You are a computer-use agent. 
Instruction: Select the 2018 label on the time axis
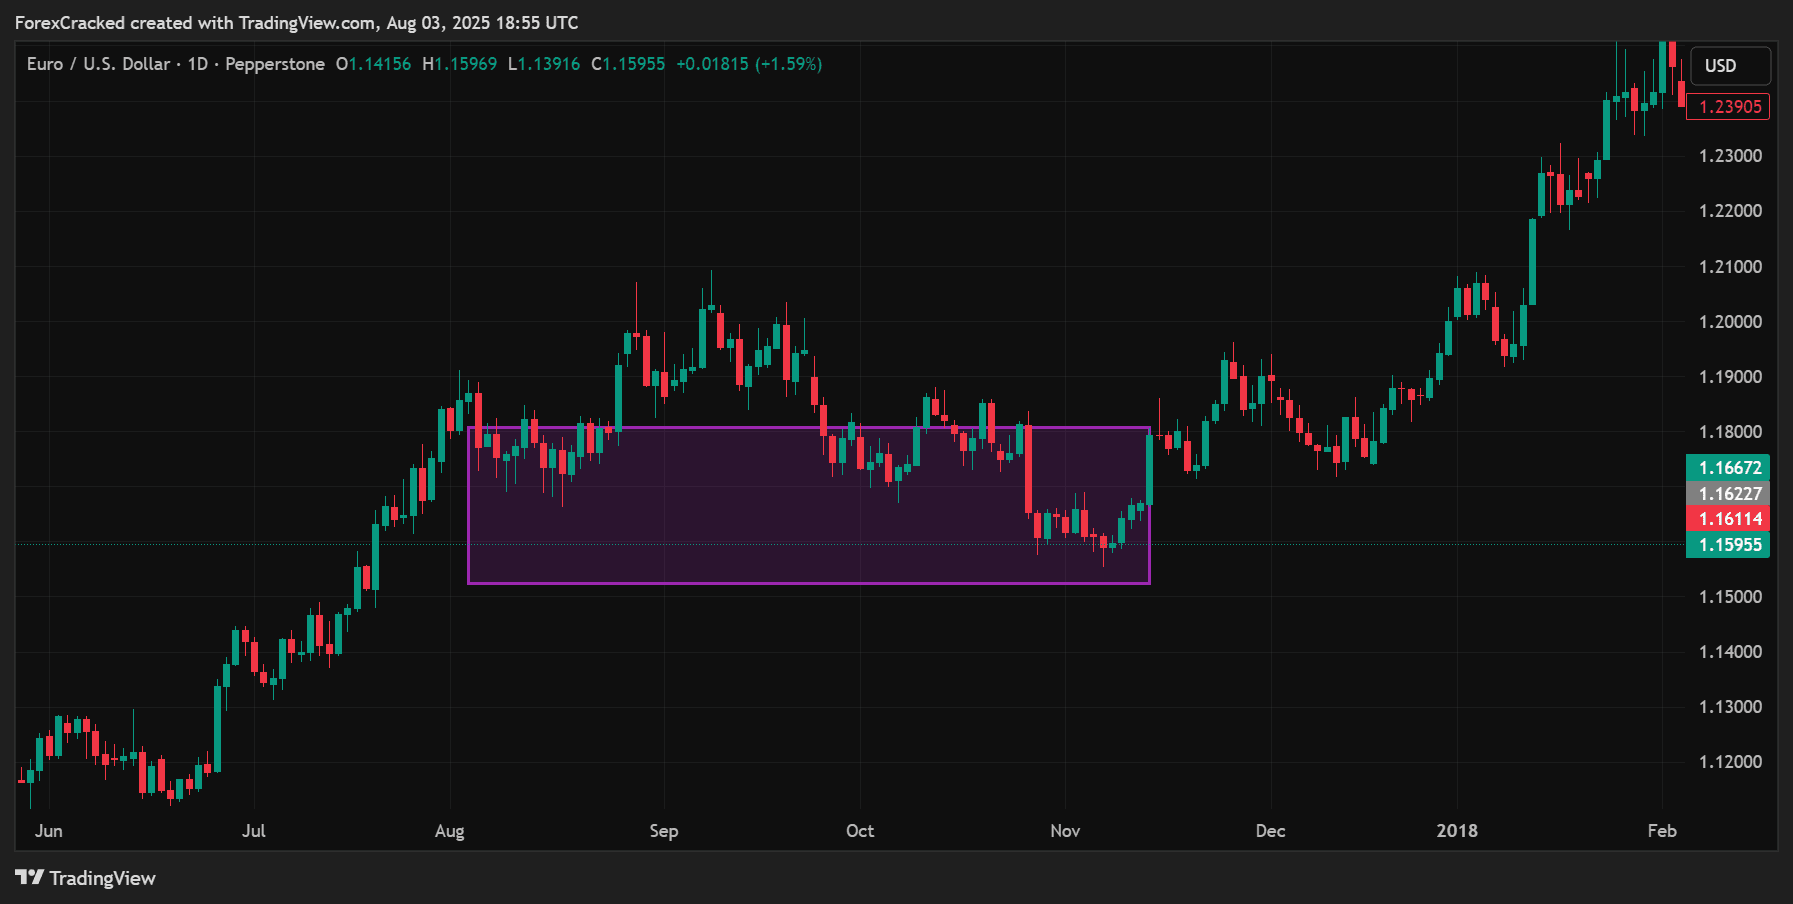[x=1456, y=831]
